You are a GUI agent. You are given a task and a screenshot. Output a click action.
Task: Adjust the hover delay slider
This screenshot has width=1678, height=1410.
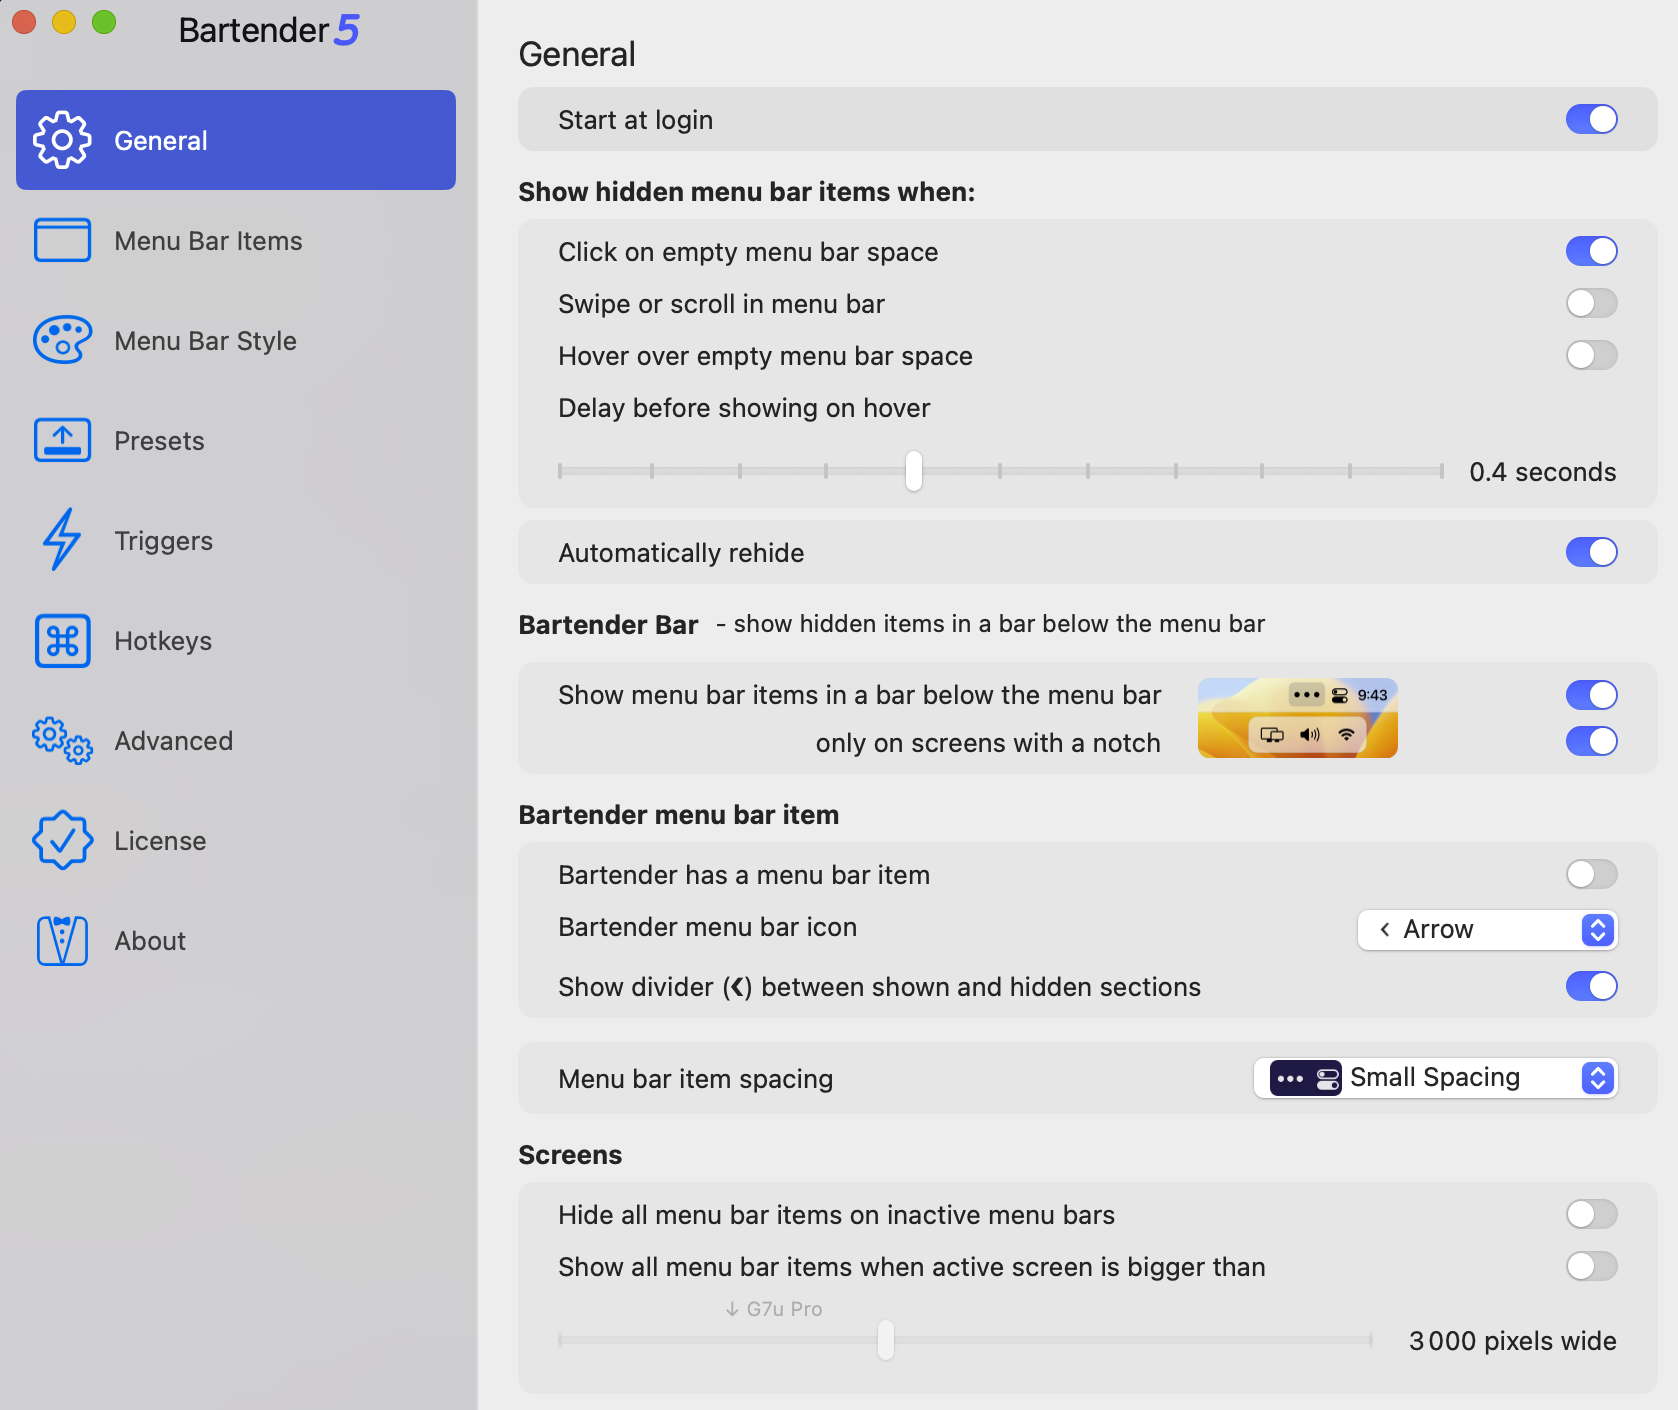point(913,470)
